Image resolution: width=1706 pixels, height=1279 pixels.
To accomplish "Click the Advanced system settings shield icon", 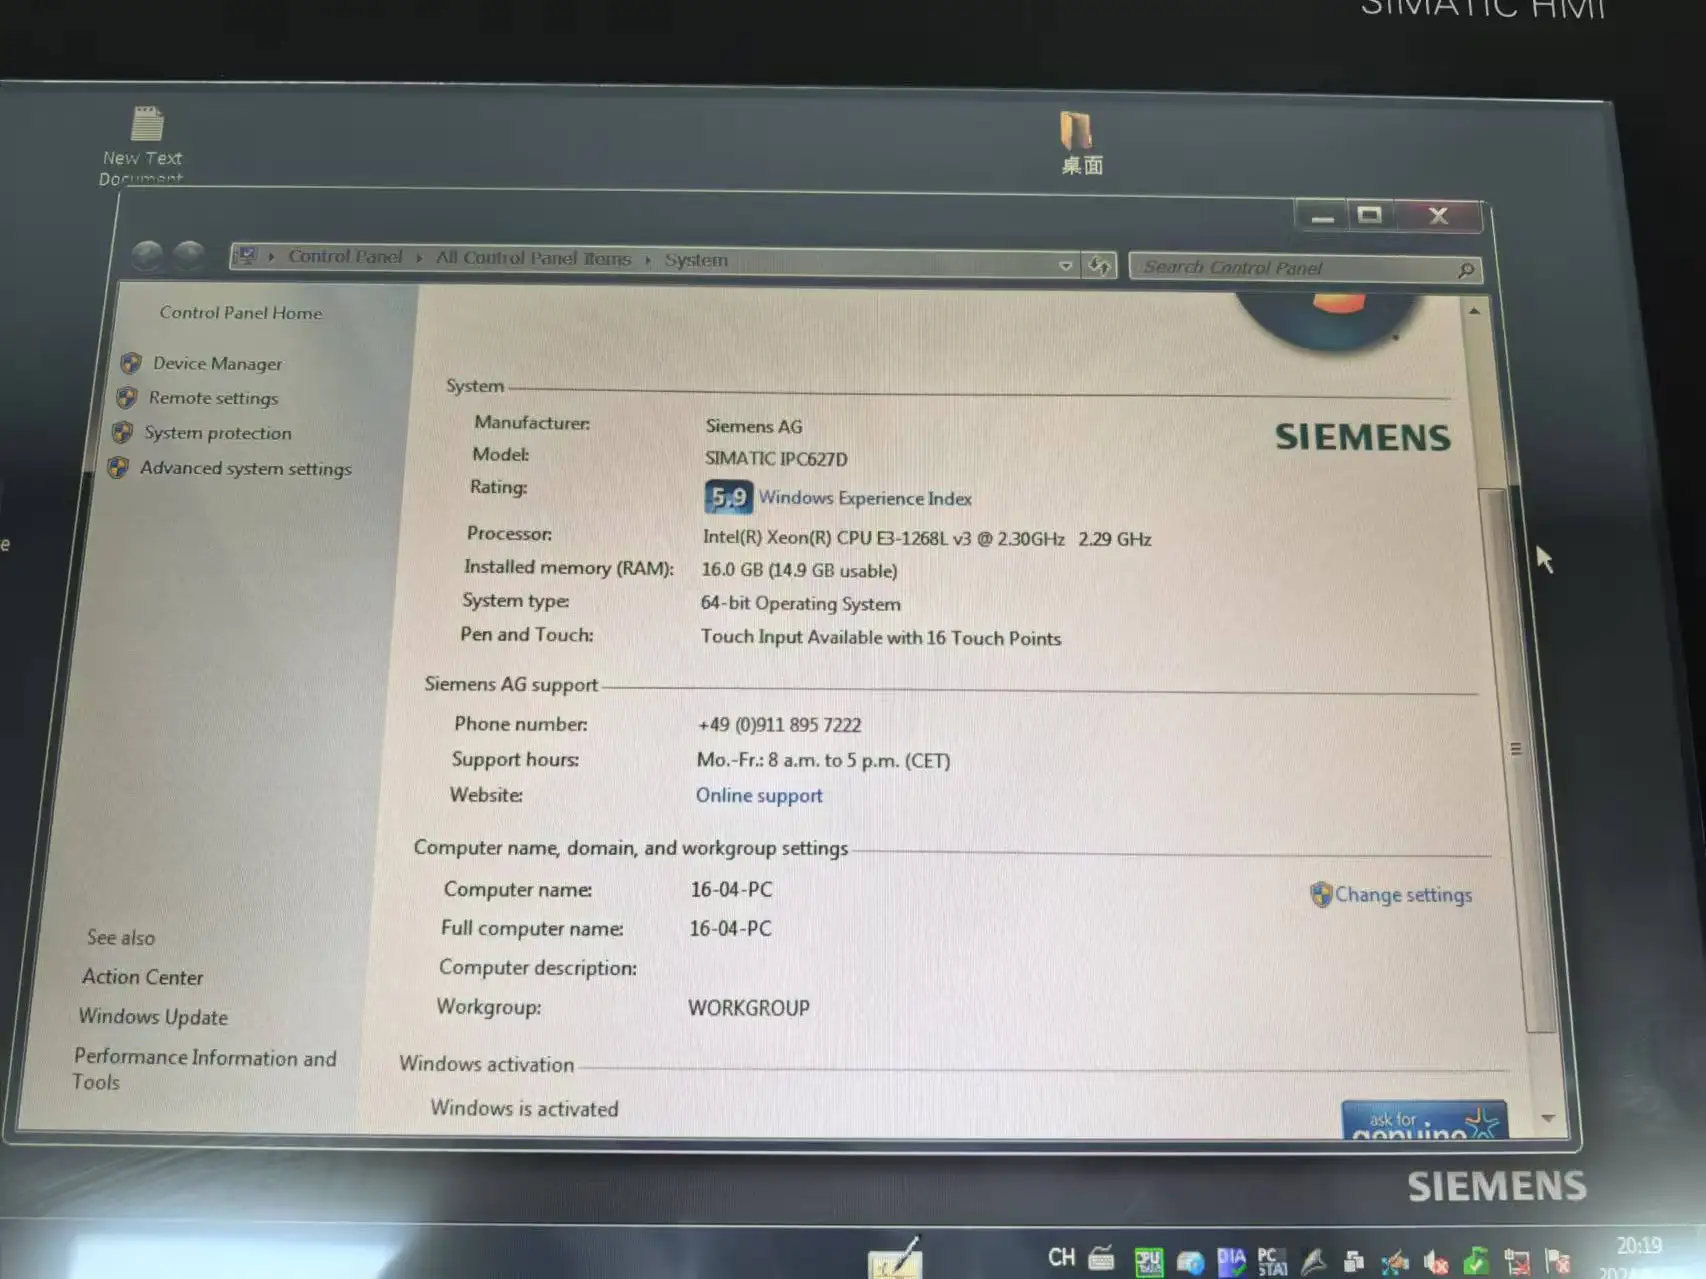I will click(118, 467).
